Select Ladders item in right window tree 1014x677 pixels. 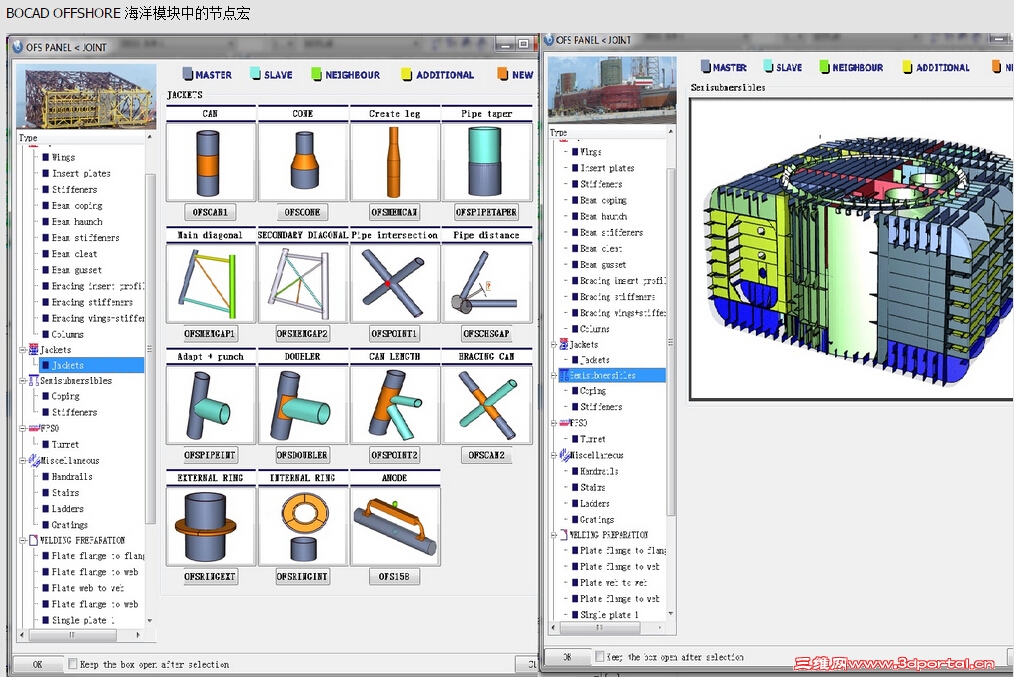[x=594, y=504]
